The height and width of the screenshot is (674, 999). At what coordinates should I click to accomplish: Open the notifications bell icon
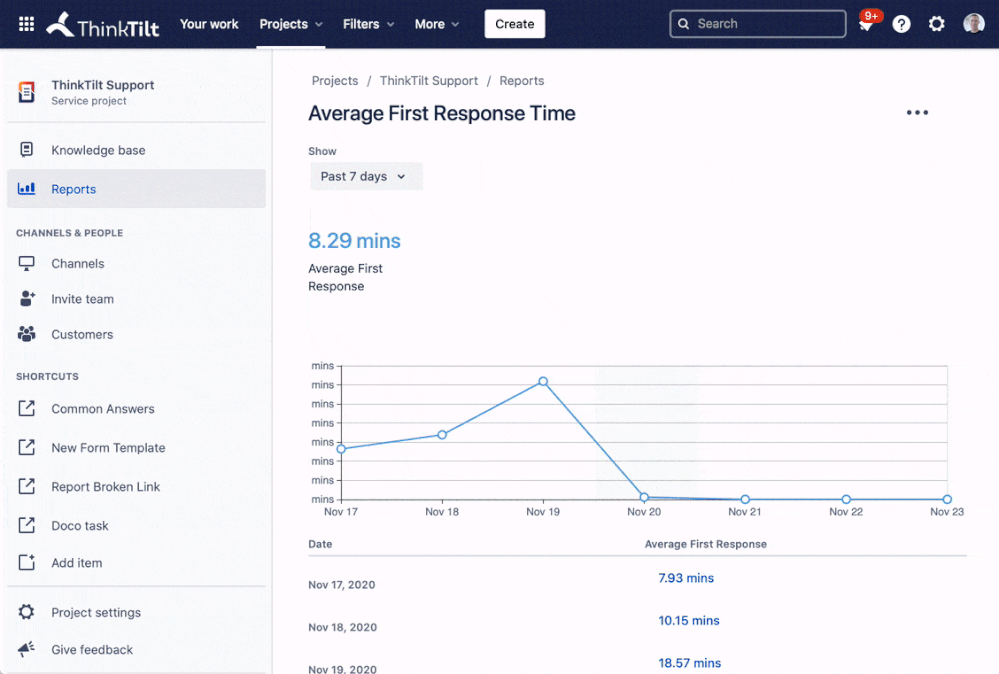point(866,25)
